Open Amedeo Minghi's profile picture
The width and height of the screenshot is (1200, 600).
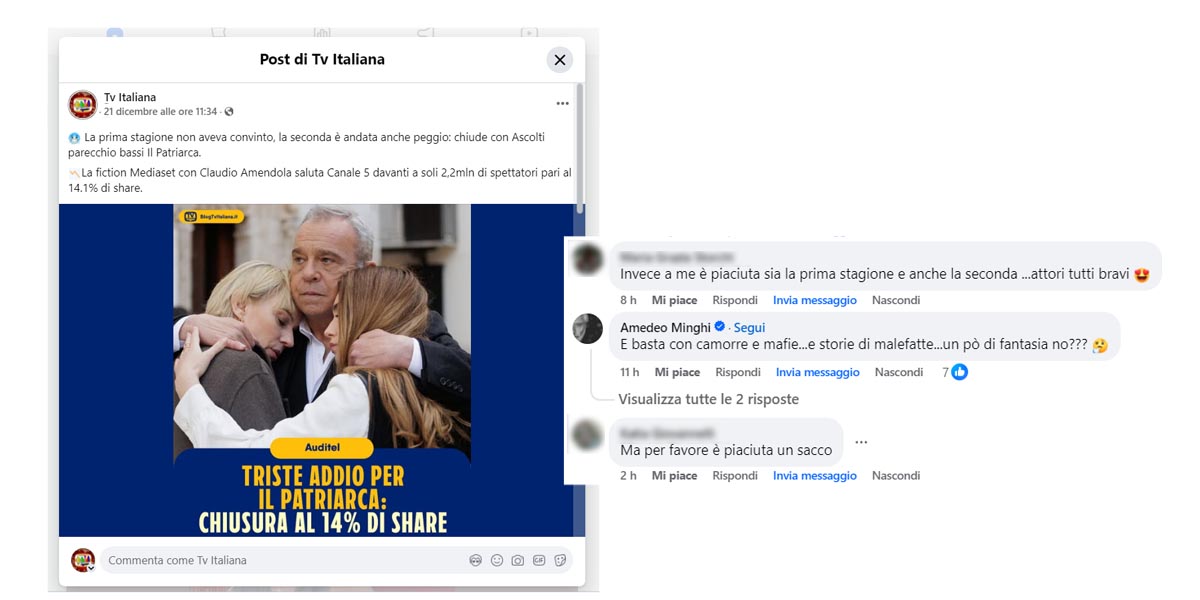[x=587, y=328]
